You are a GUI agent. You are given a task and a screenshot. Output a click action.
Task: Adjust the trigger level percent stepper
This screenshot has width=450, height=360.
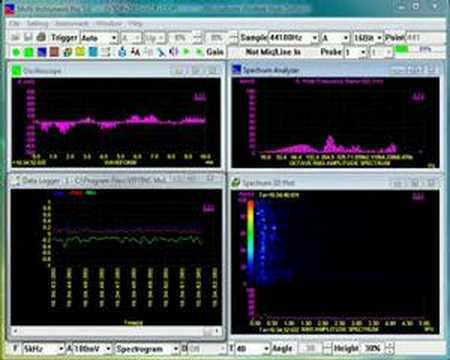tap(198, 38)
